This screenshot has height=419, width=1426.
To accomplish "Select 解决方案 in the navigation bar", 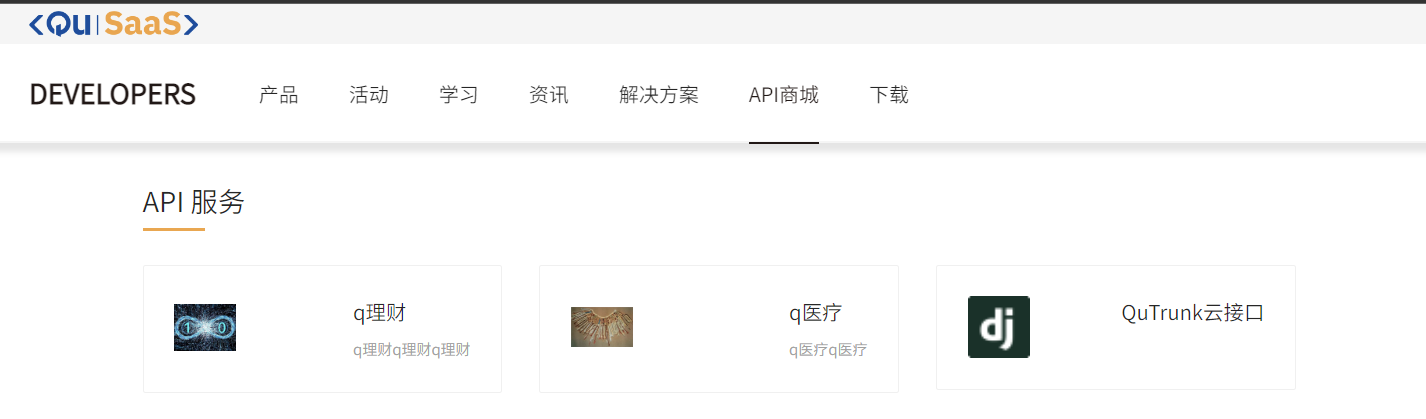I will [x=659, y=96].
